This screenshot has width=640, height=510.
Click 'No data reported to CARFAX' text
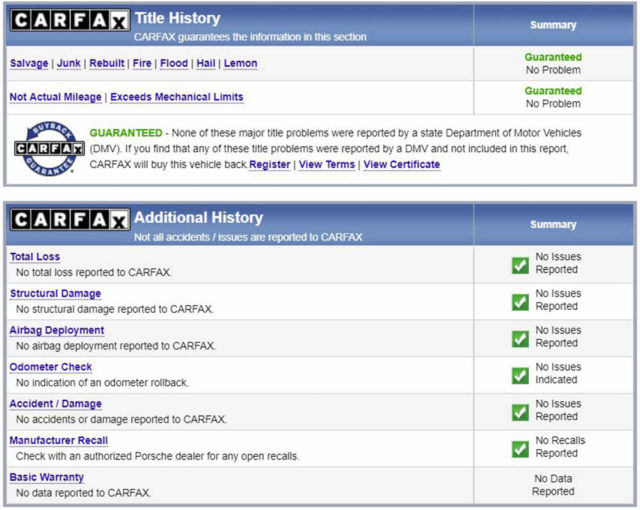point(83,492)
